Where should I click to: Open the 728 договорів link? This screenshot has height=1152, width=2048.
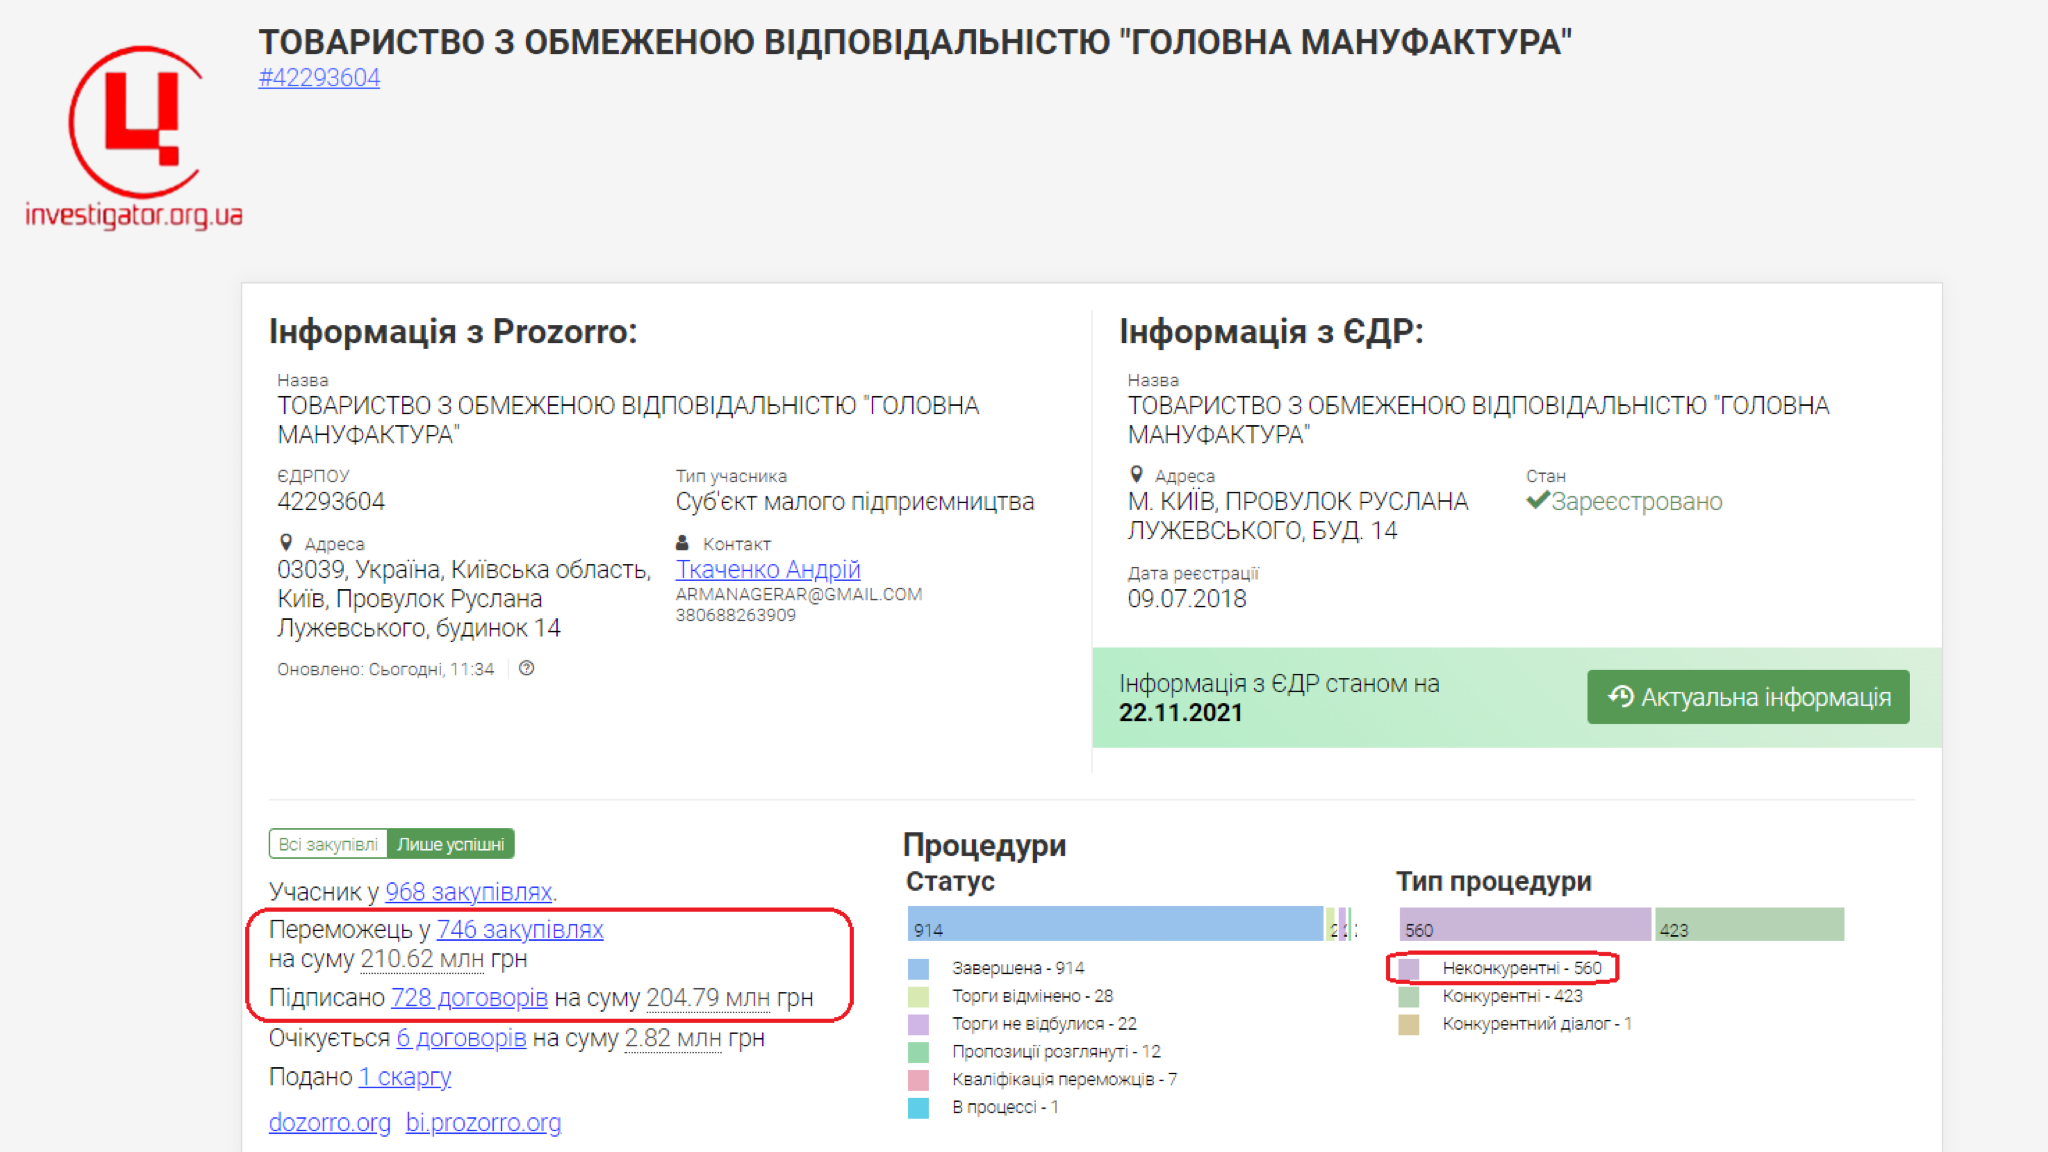pyautogui.click(x=469, y=998)
